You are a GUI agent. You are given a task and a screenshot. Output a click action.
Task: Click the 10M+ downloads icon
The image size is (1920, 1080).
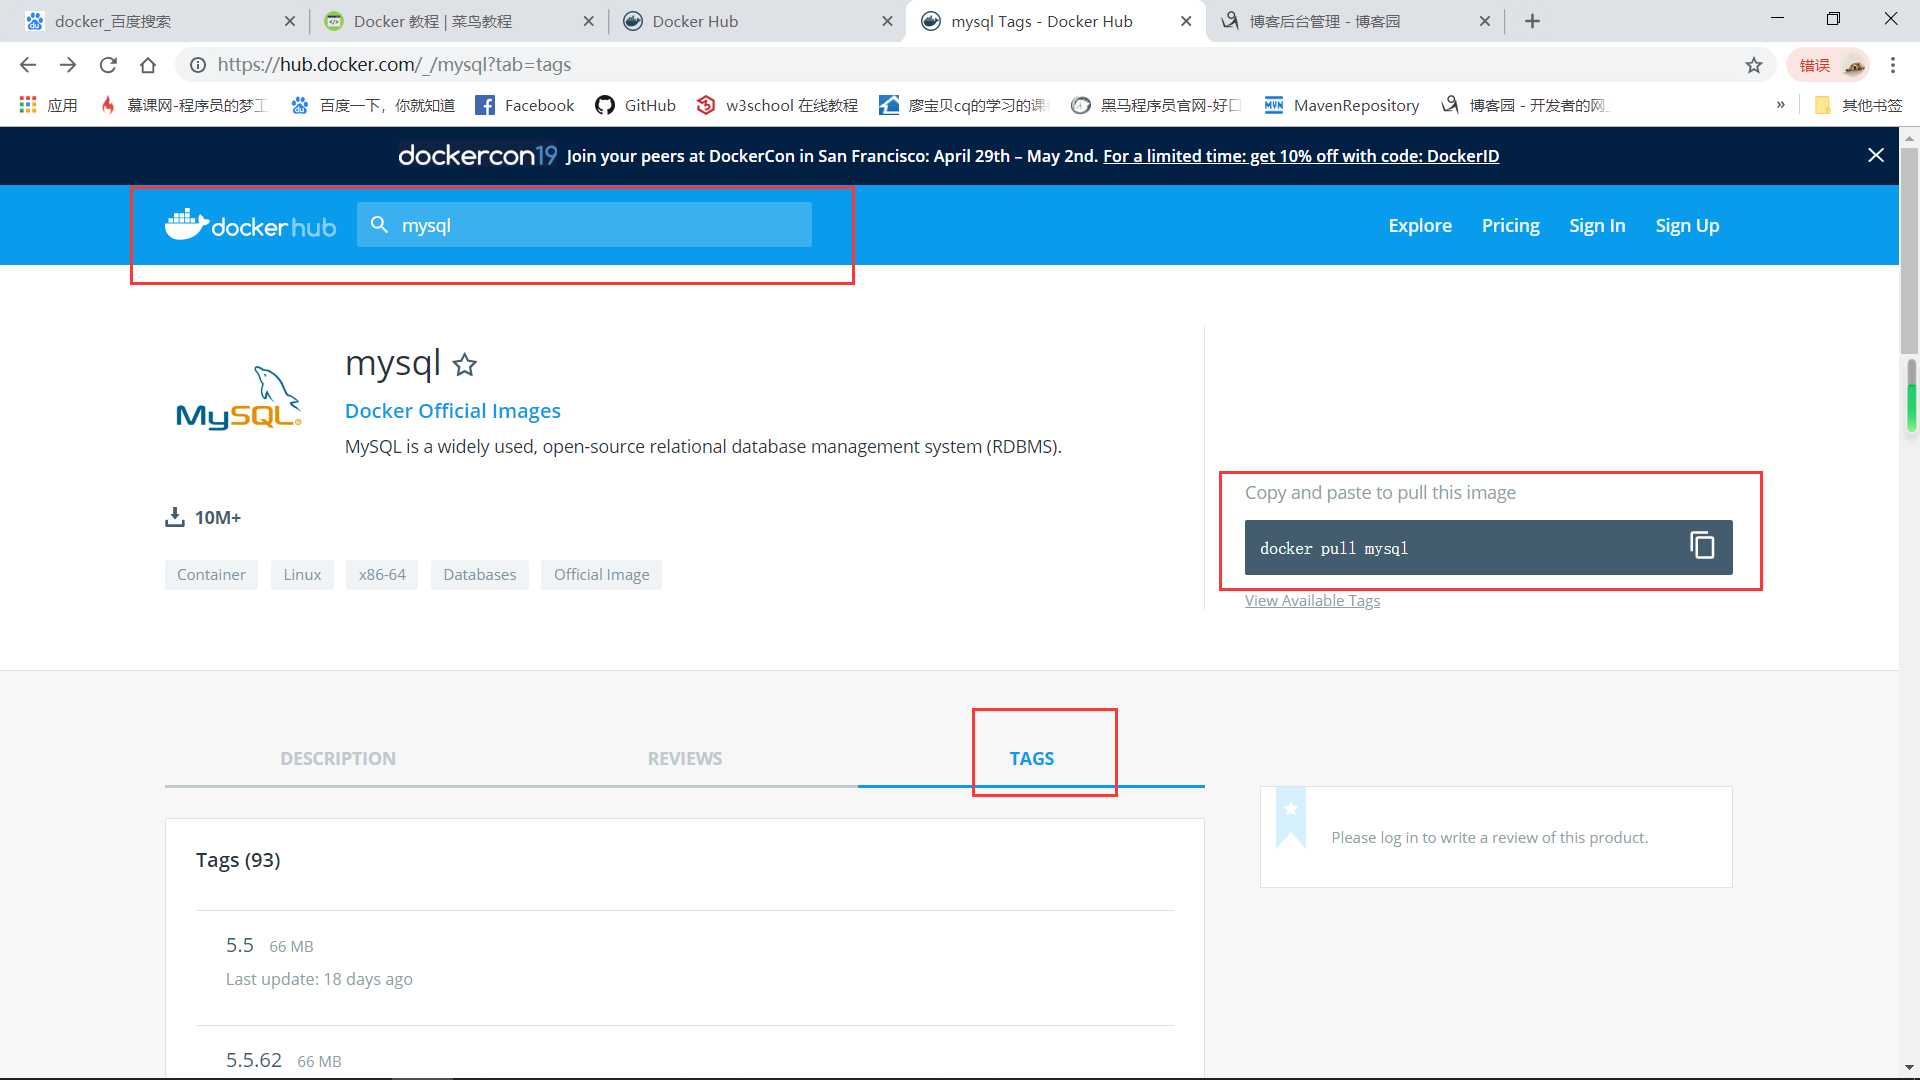[175, 517]
